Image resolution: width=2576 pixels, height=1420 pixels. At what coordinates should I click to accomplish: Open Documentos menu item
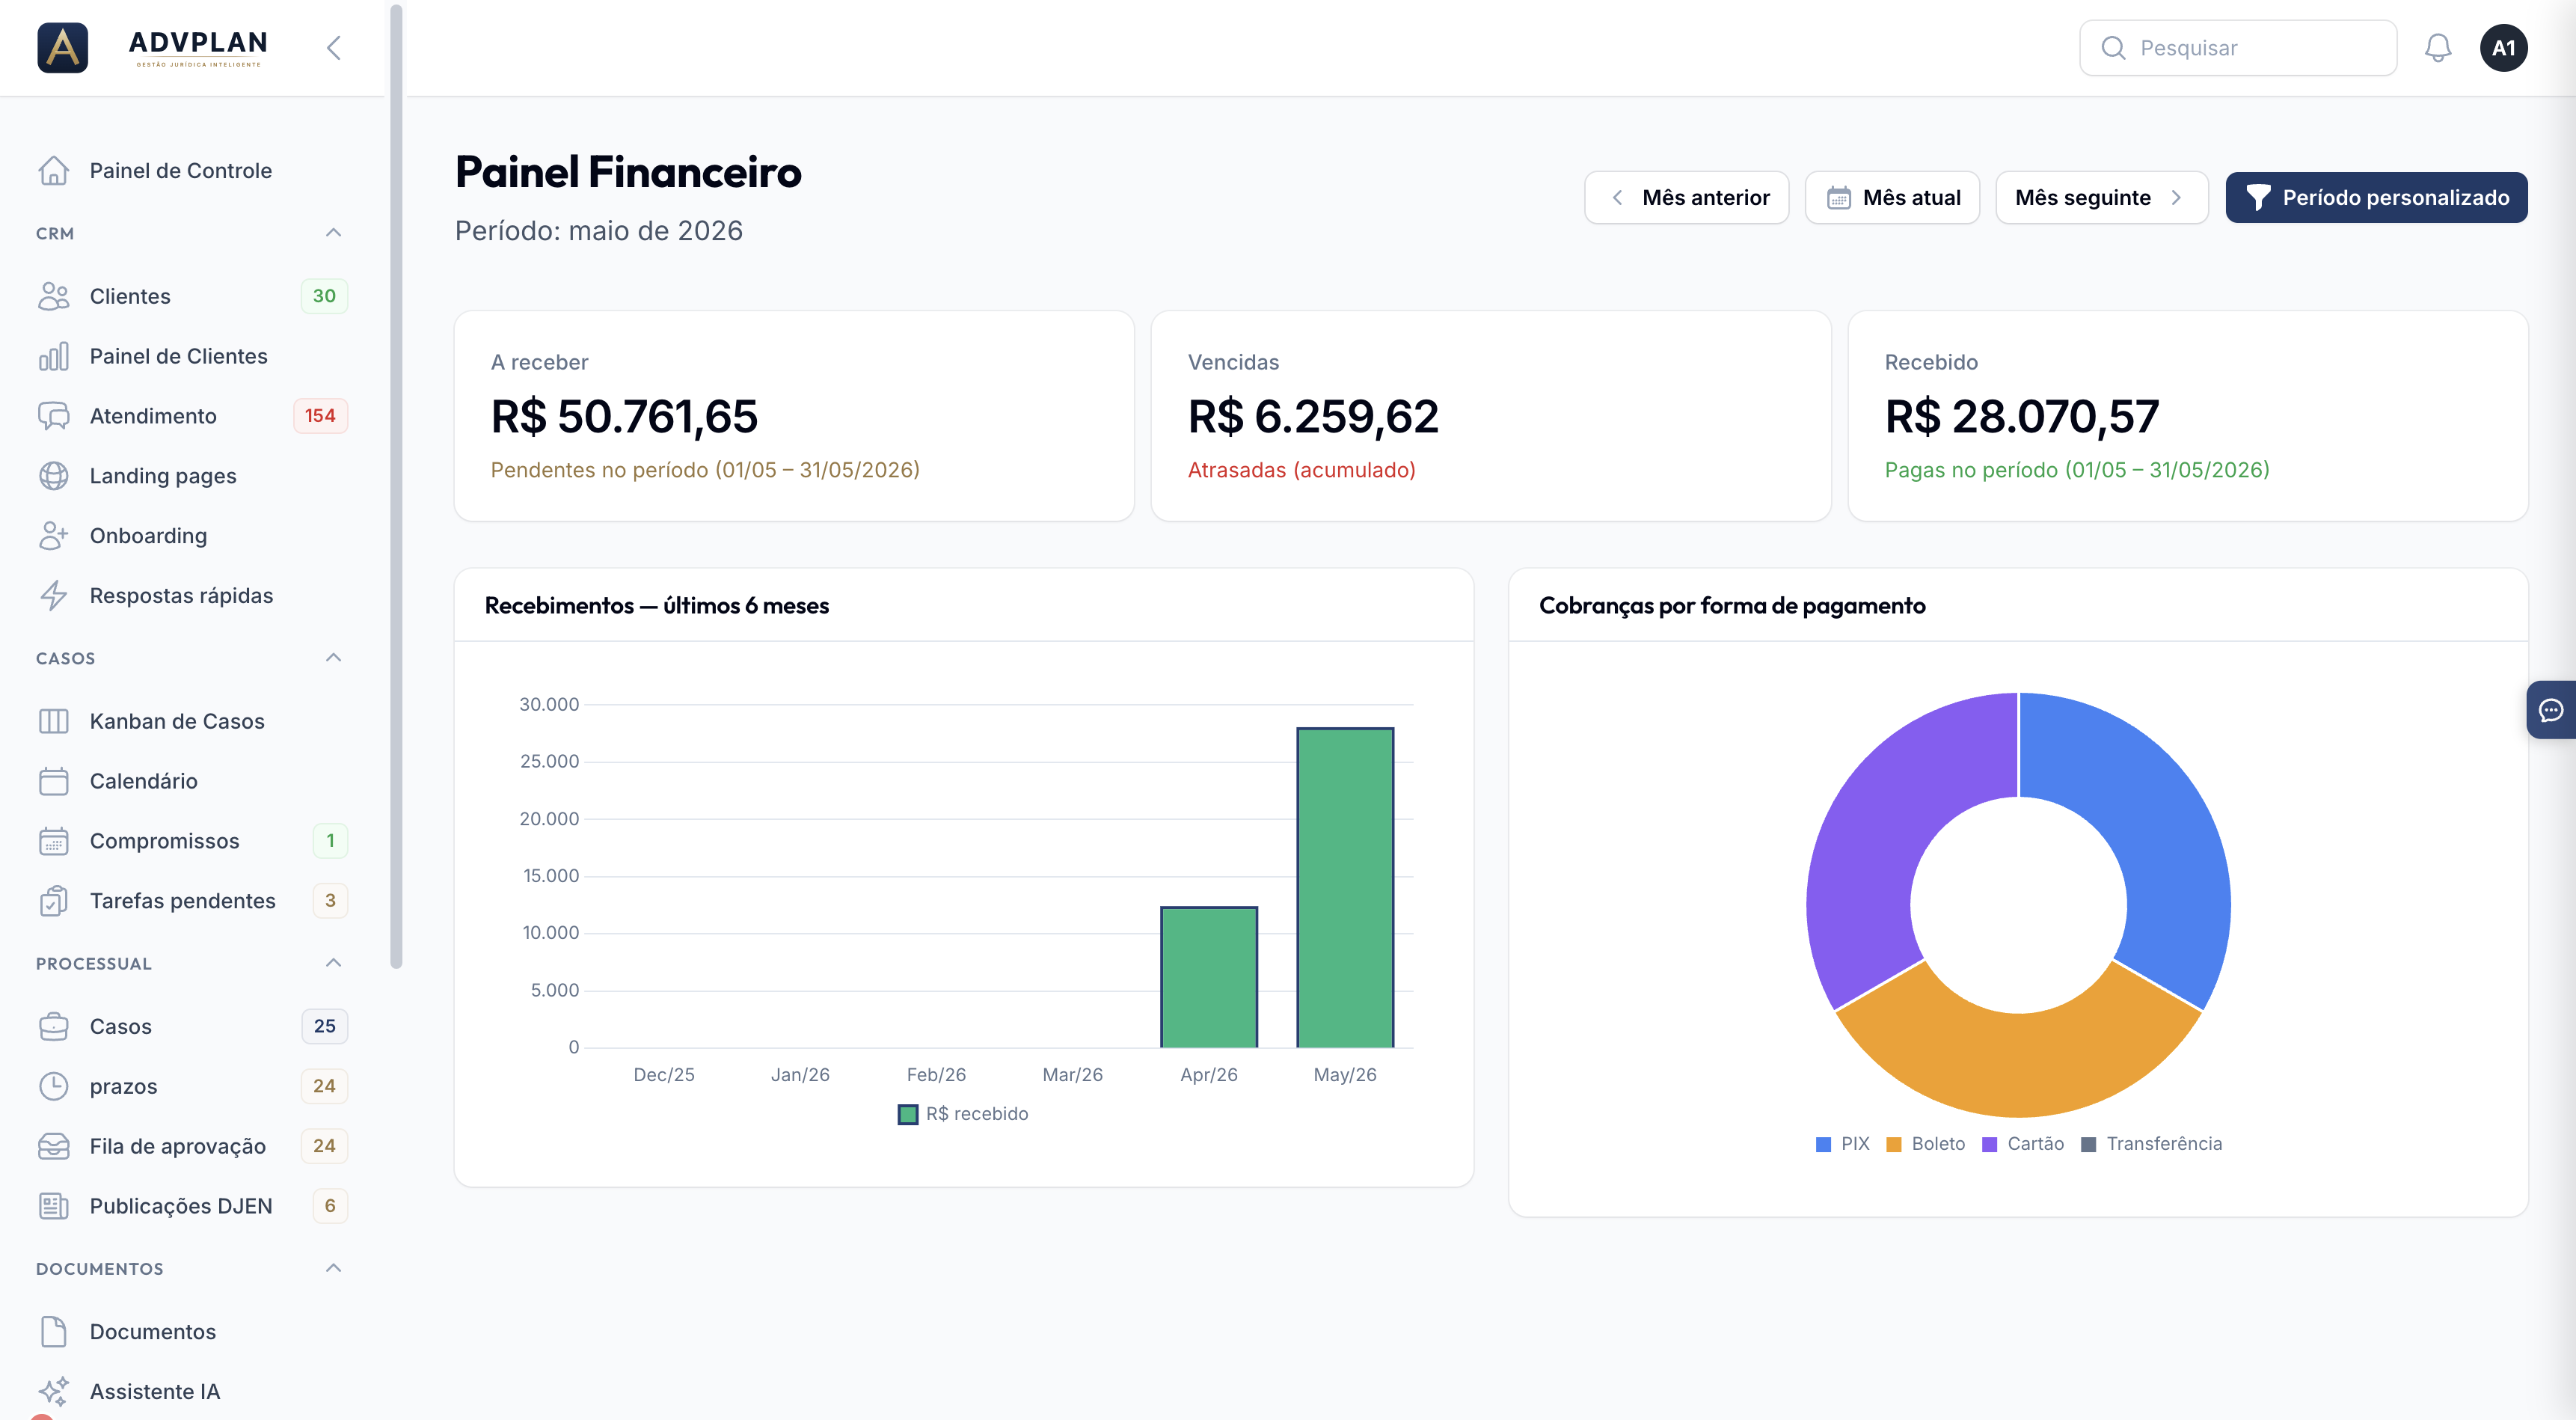[192, 1332]
